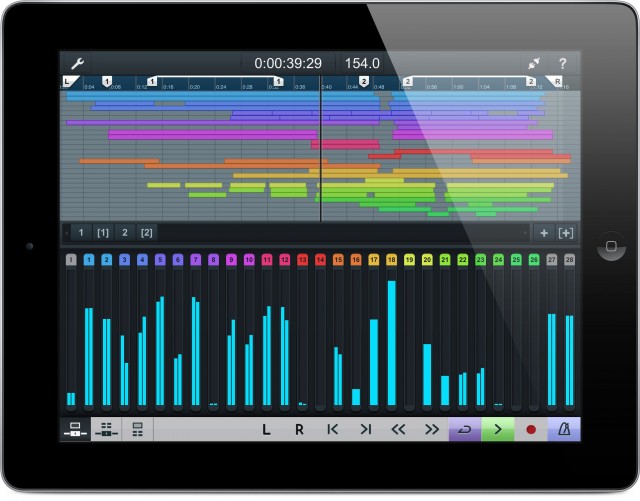
Task: Switch to first view mode at bottom left
Action: [x=75, y=430]
